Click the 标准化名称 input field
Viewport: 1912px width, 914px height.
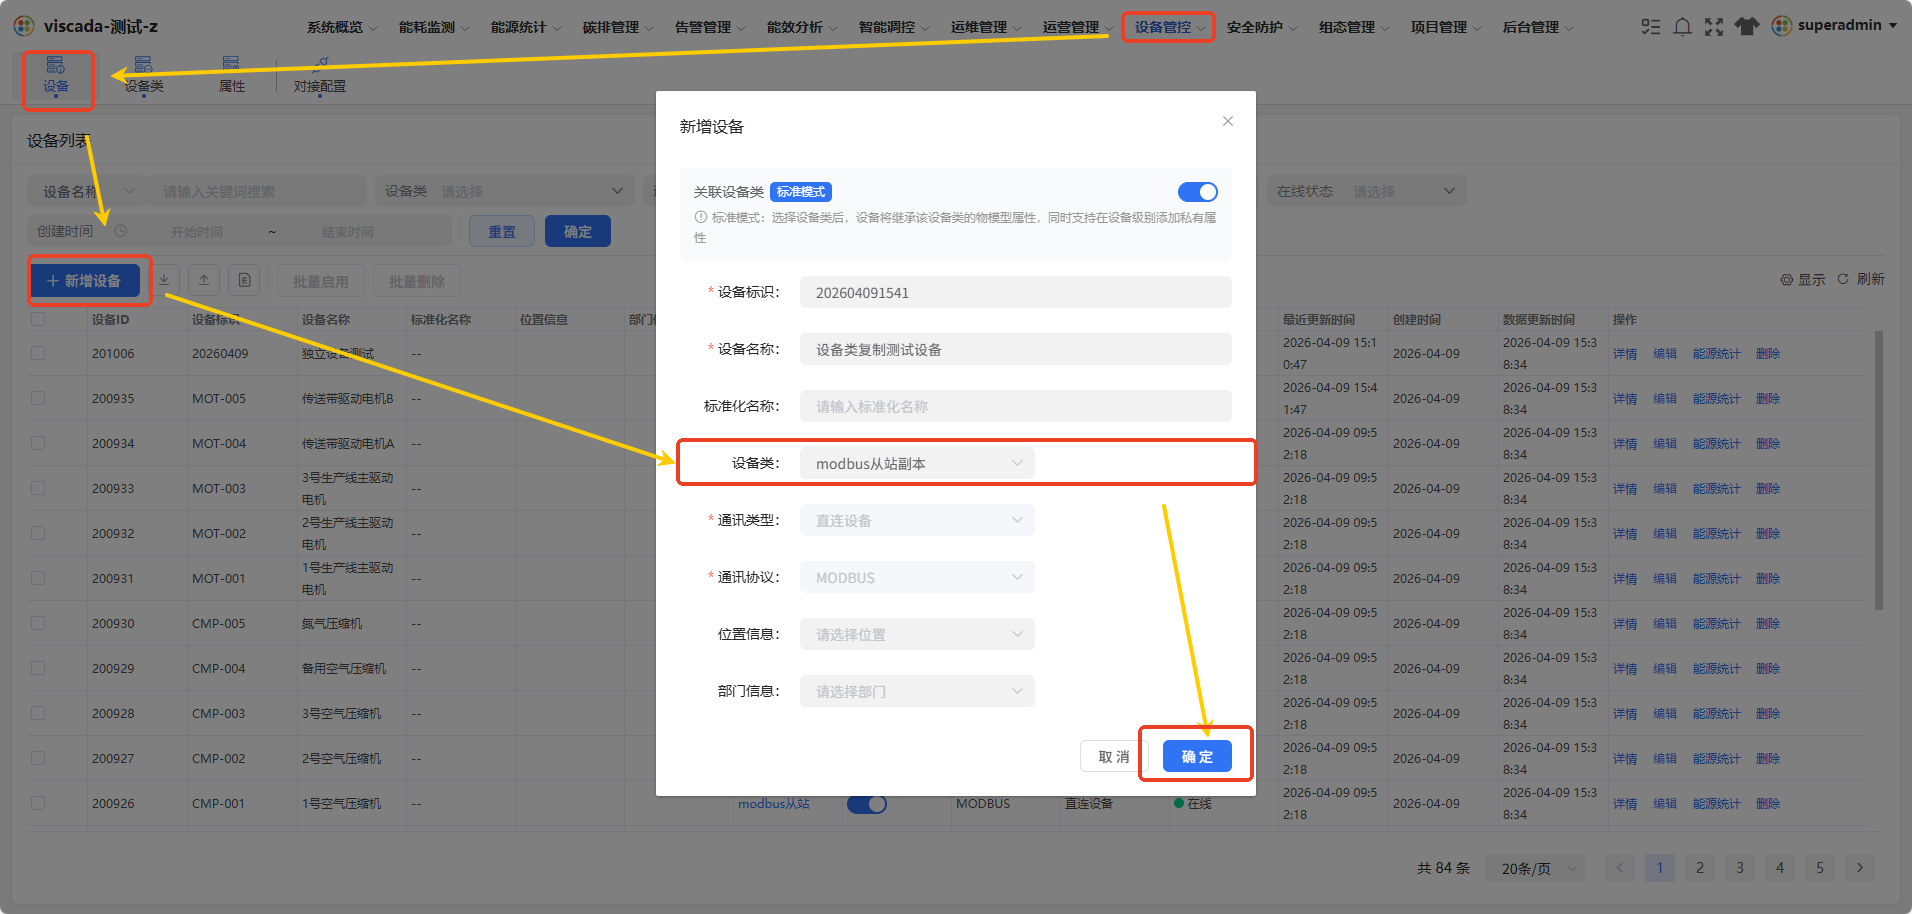coord(1015,406)
